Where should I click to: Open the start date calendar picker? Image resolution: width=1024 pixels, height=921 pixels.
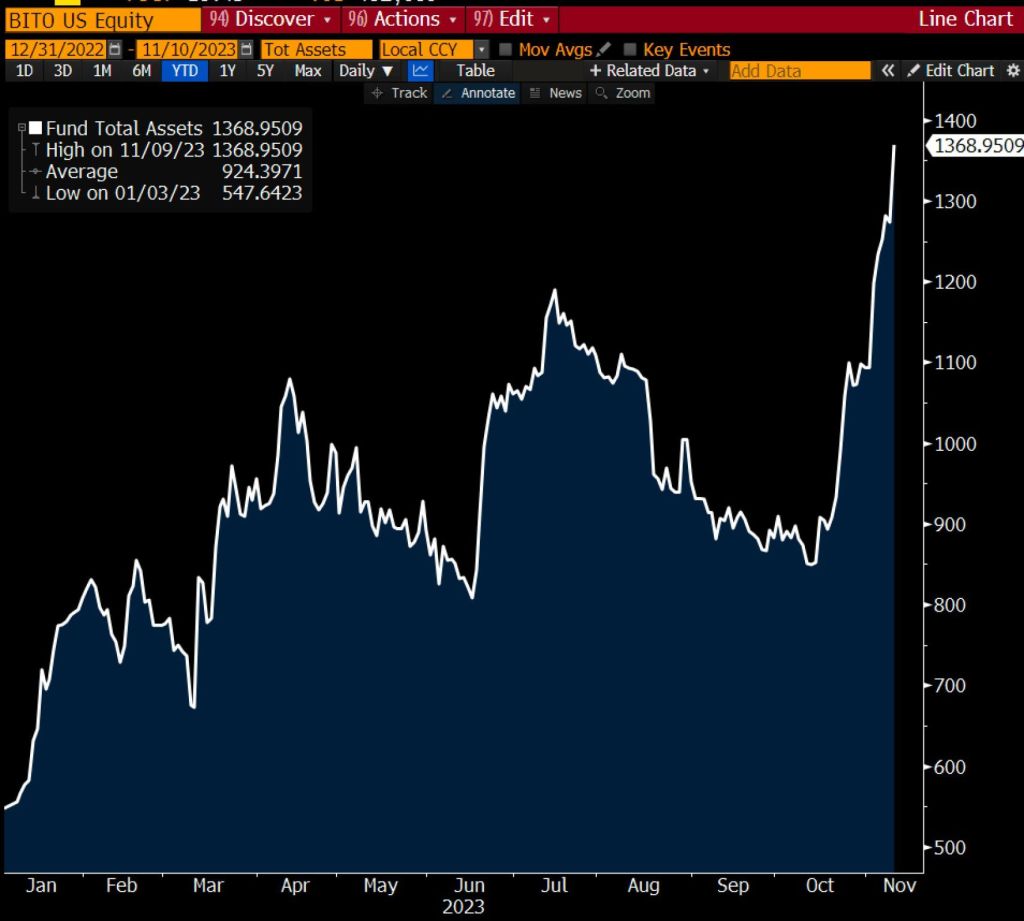116,49
